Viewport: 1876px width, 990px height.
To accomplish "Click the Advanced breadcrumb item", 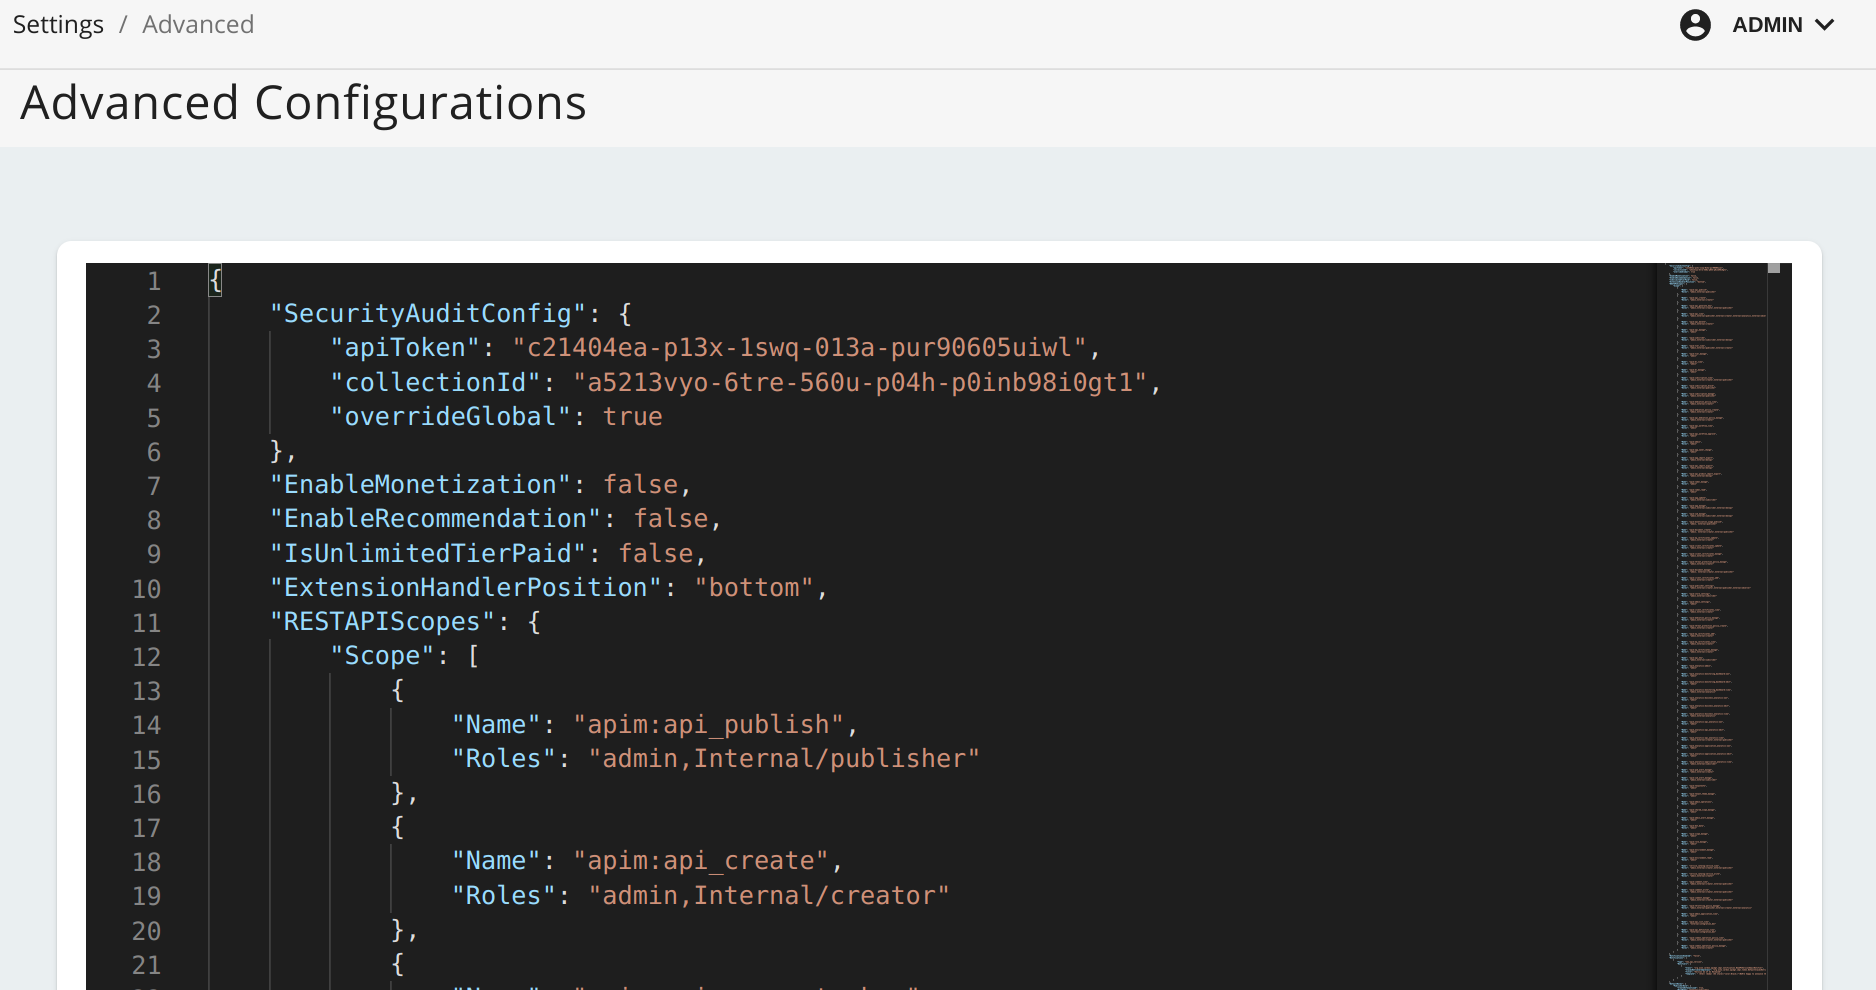I will click(198, 25).
